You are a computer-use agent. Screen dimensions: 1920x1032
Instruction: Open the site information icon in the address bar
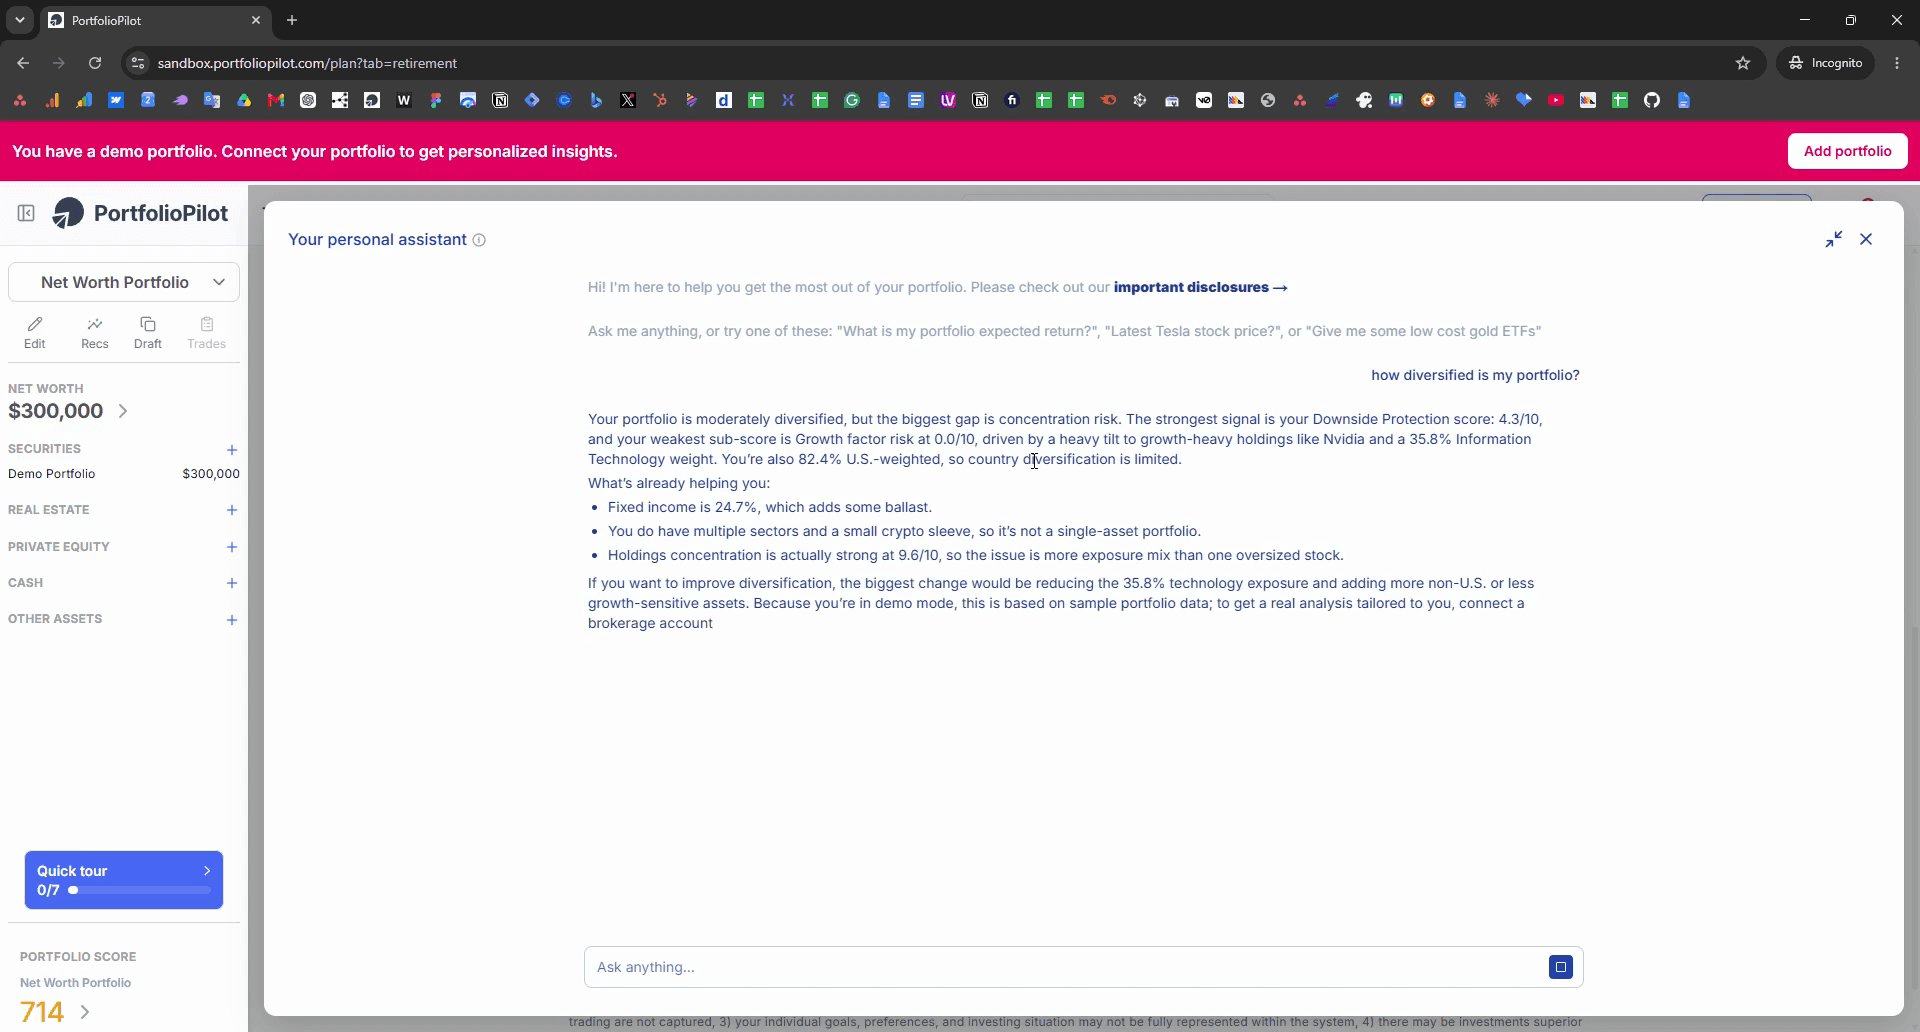(138, 63)
